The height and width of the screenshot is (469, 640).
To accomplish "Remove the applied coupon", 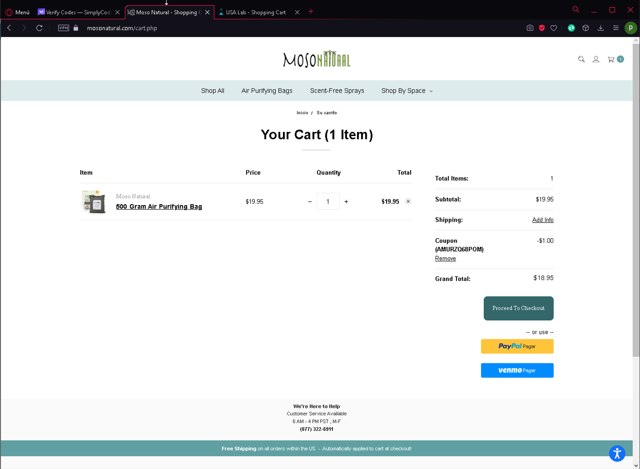I will tap(445, 258).
